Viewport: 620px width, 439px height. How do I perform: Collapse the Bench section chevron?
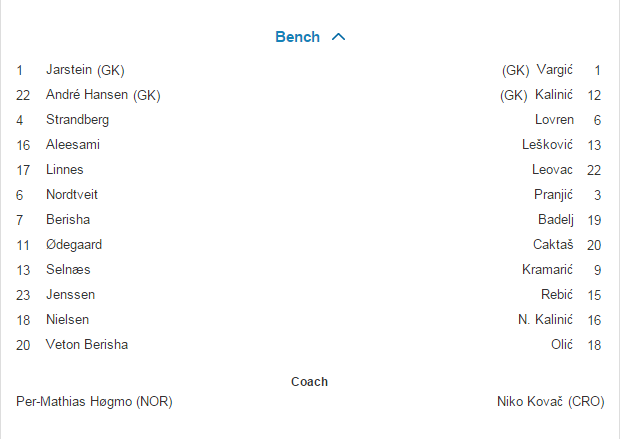[338, 37]
